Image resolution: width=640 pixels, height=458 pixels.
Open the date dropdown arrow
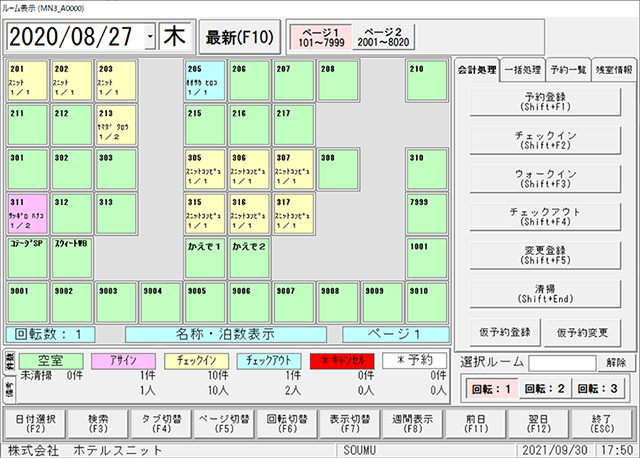150,36
